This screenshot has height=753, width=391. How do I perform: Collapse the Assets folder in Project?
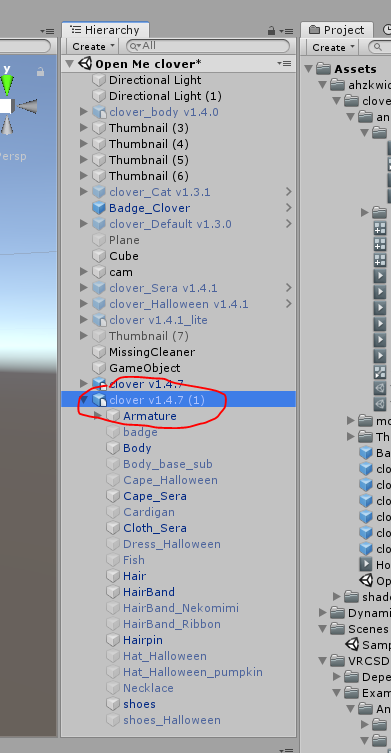[x=309, y=69]
